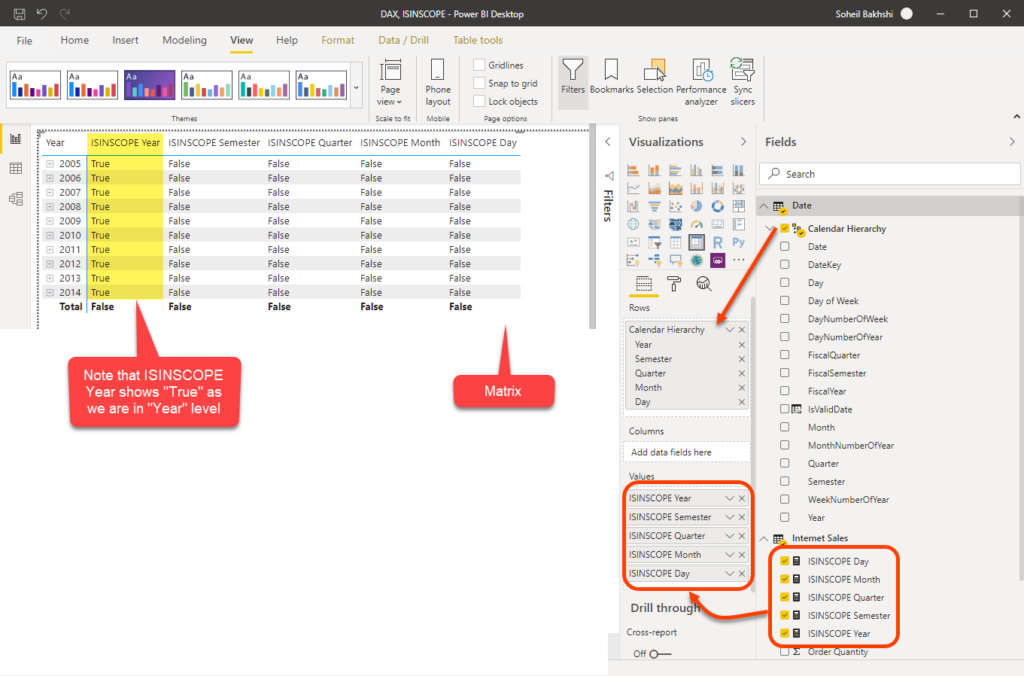The height and width of the screenshot is (676, 1024).
Task: Open the Performance analyzer pane
Action: coord(701,83)
